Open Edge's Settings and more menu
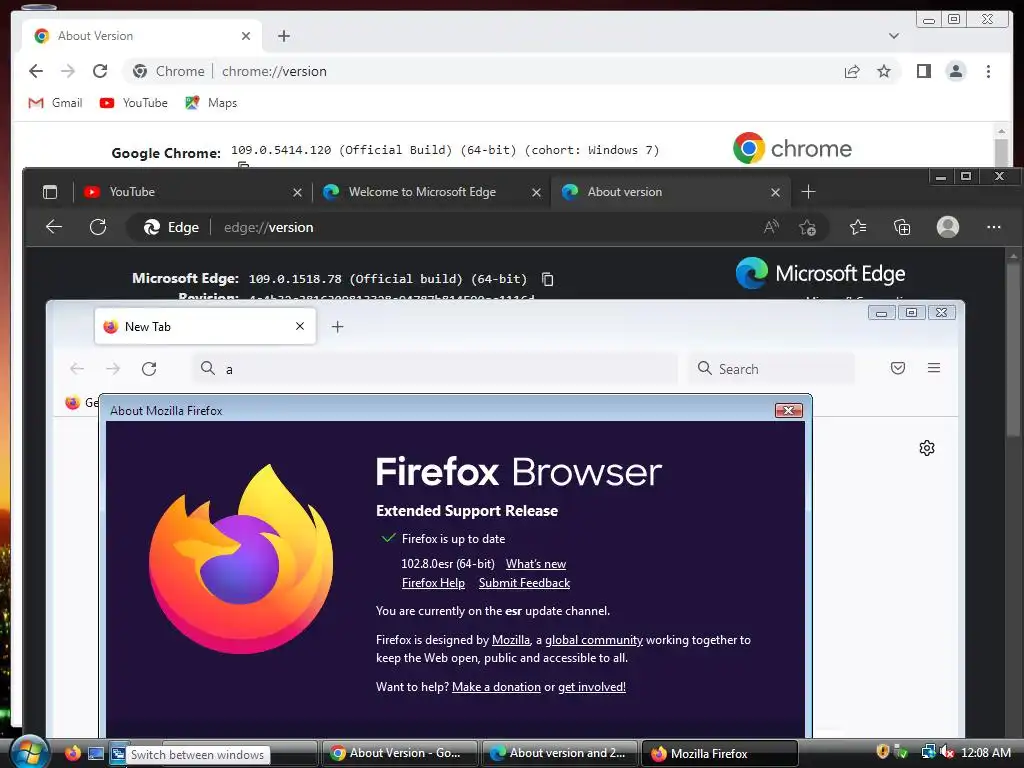1024x768 pixels. tap(994, 227)
